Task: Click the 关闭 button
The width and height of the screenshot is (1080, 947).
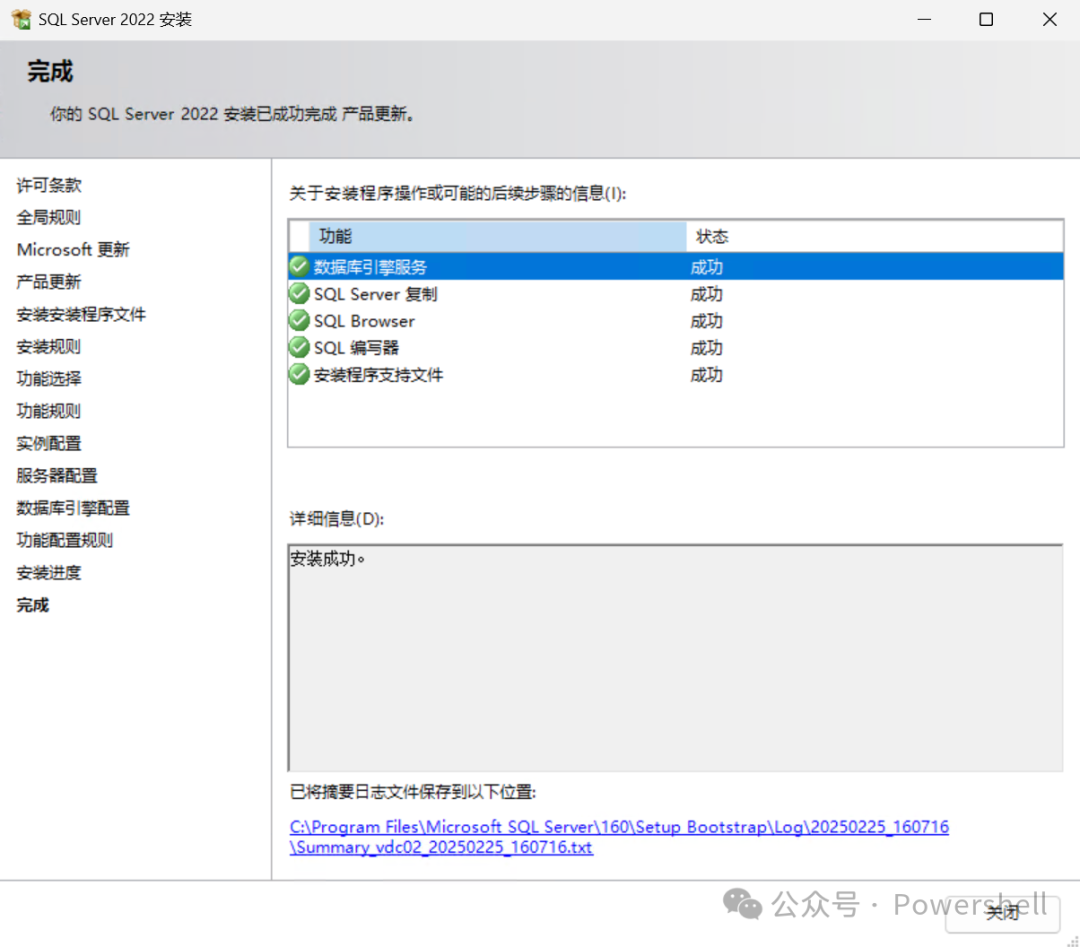Action: [1002, 913]
